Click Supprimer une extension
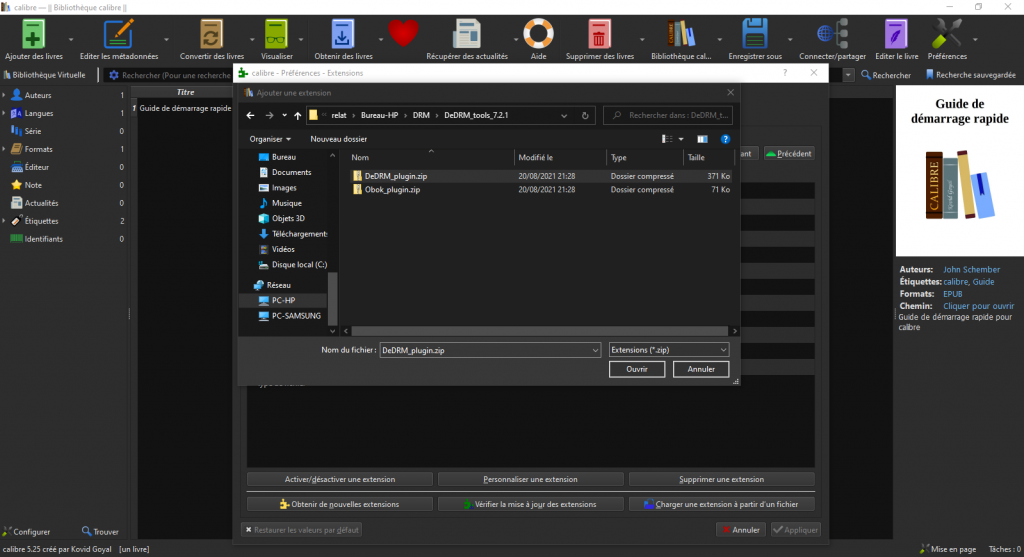This screenshot has height=557, width=1024. (721, 479)
